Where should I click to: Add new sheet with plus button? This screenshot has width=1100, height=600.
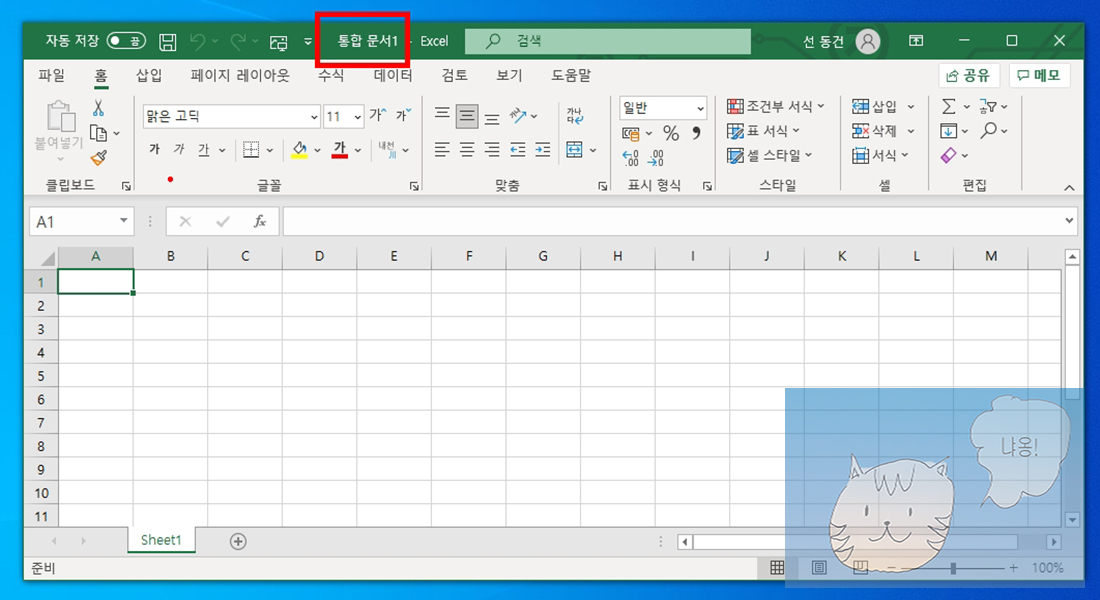point(238,541)
